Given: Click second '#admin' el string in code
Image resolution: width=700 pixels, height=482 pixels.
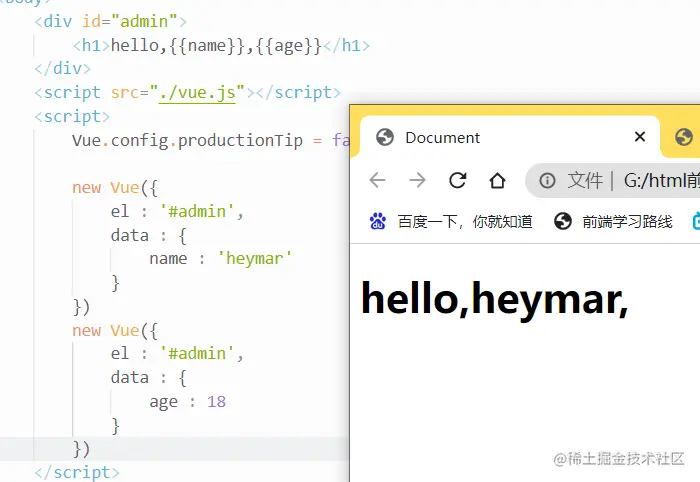Looking at the screenshot, I should click(x=197, y=353).
